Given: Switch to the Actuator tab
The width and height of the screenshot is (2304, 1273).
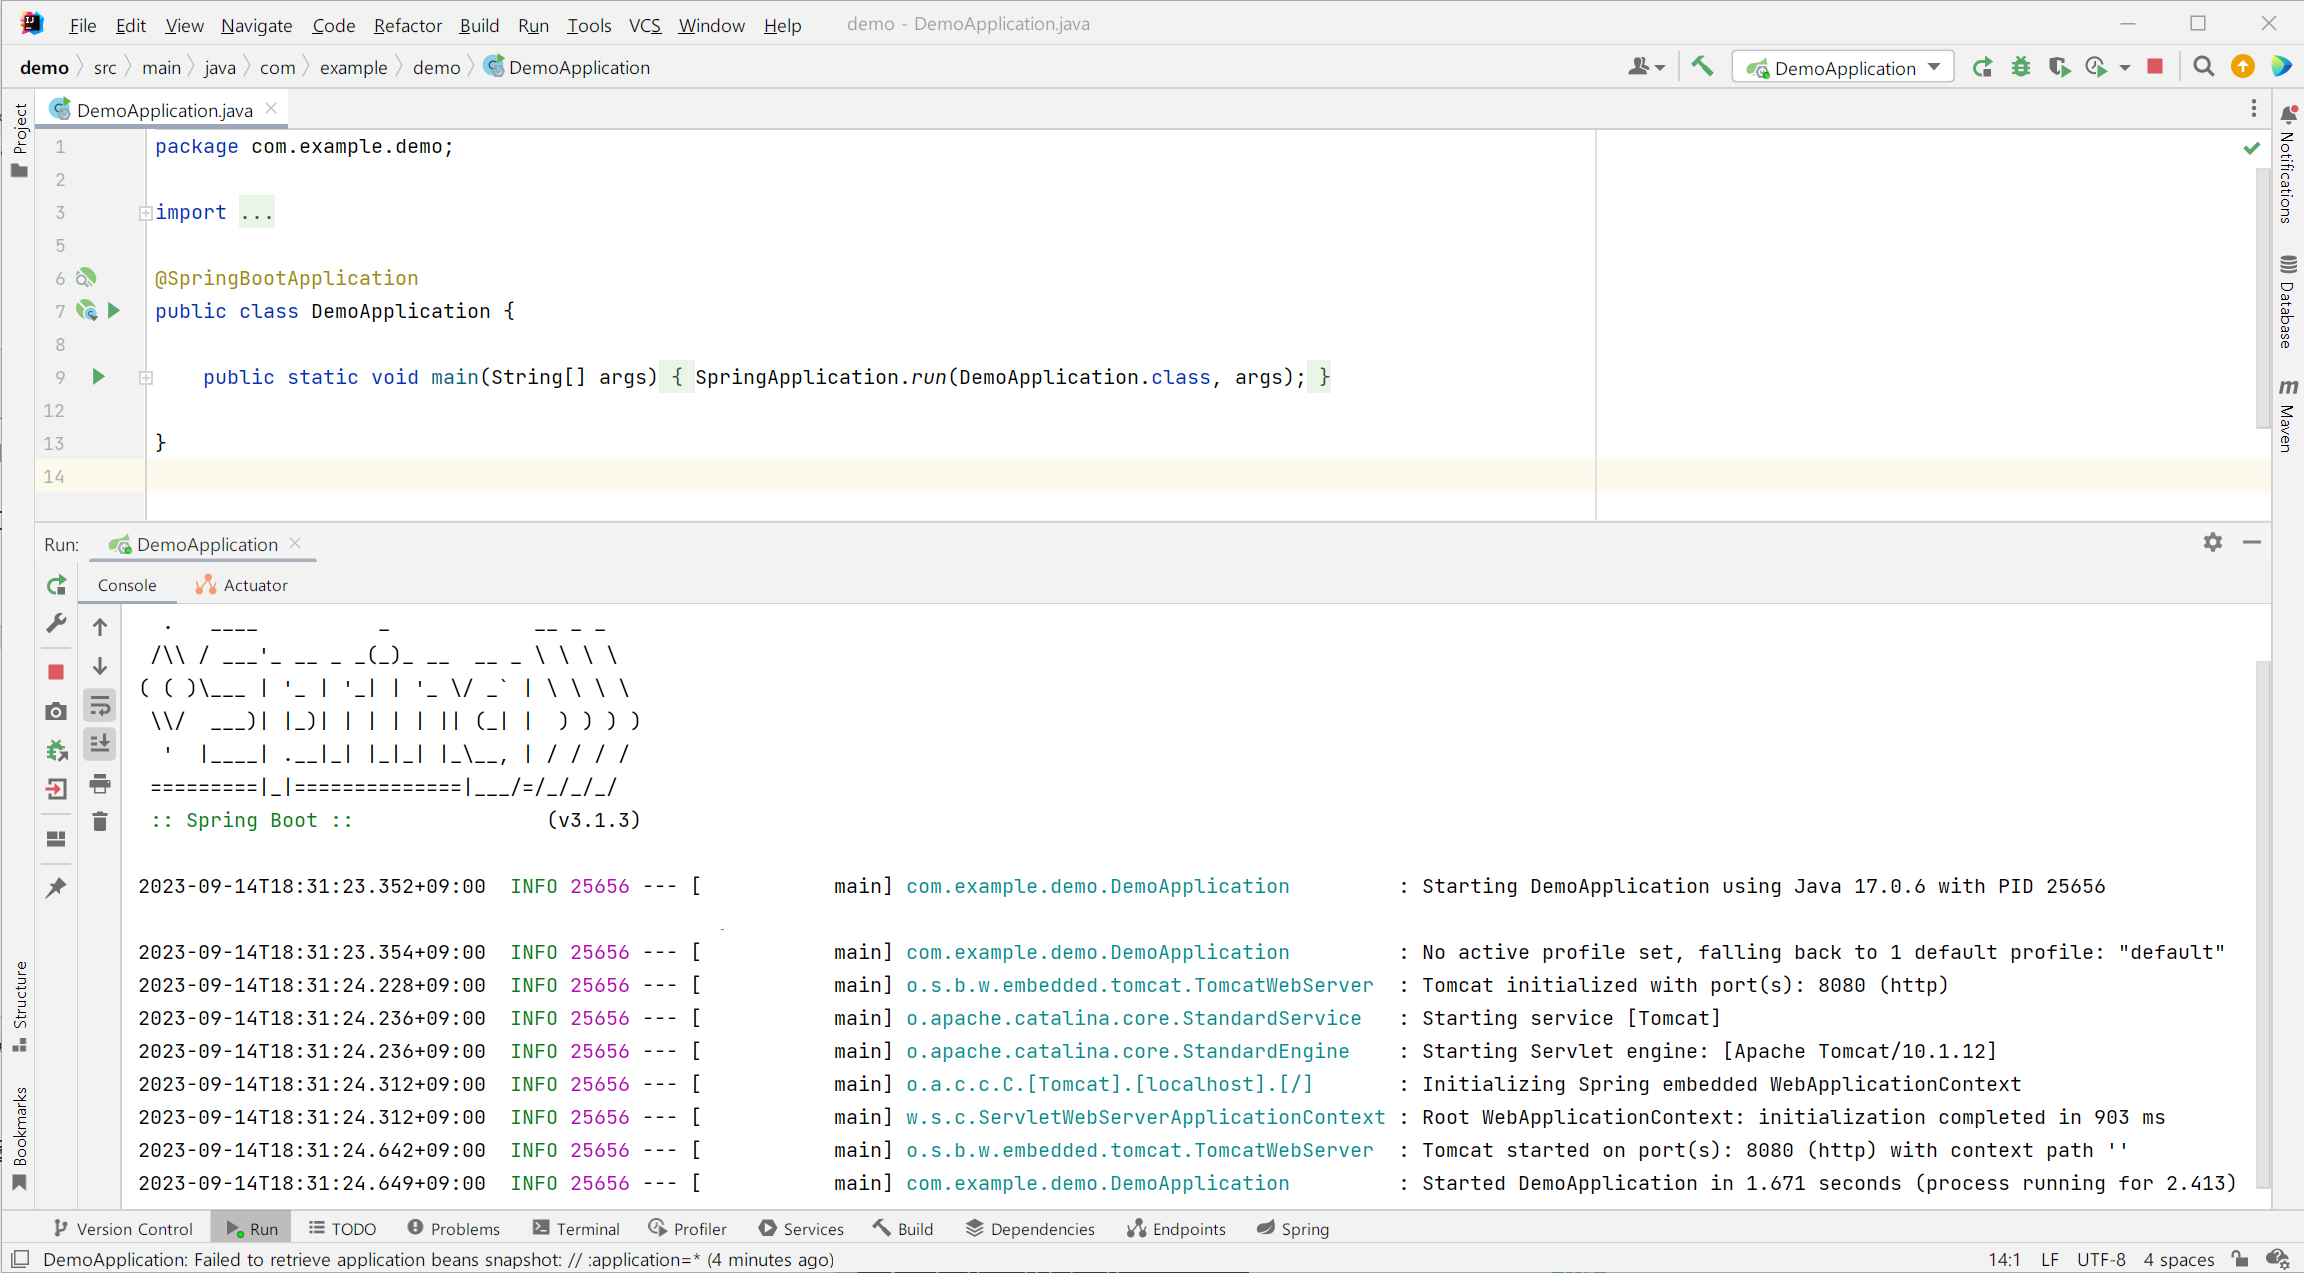Looking at the screenshot, I should coord(242,585).
